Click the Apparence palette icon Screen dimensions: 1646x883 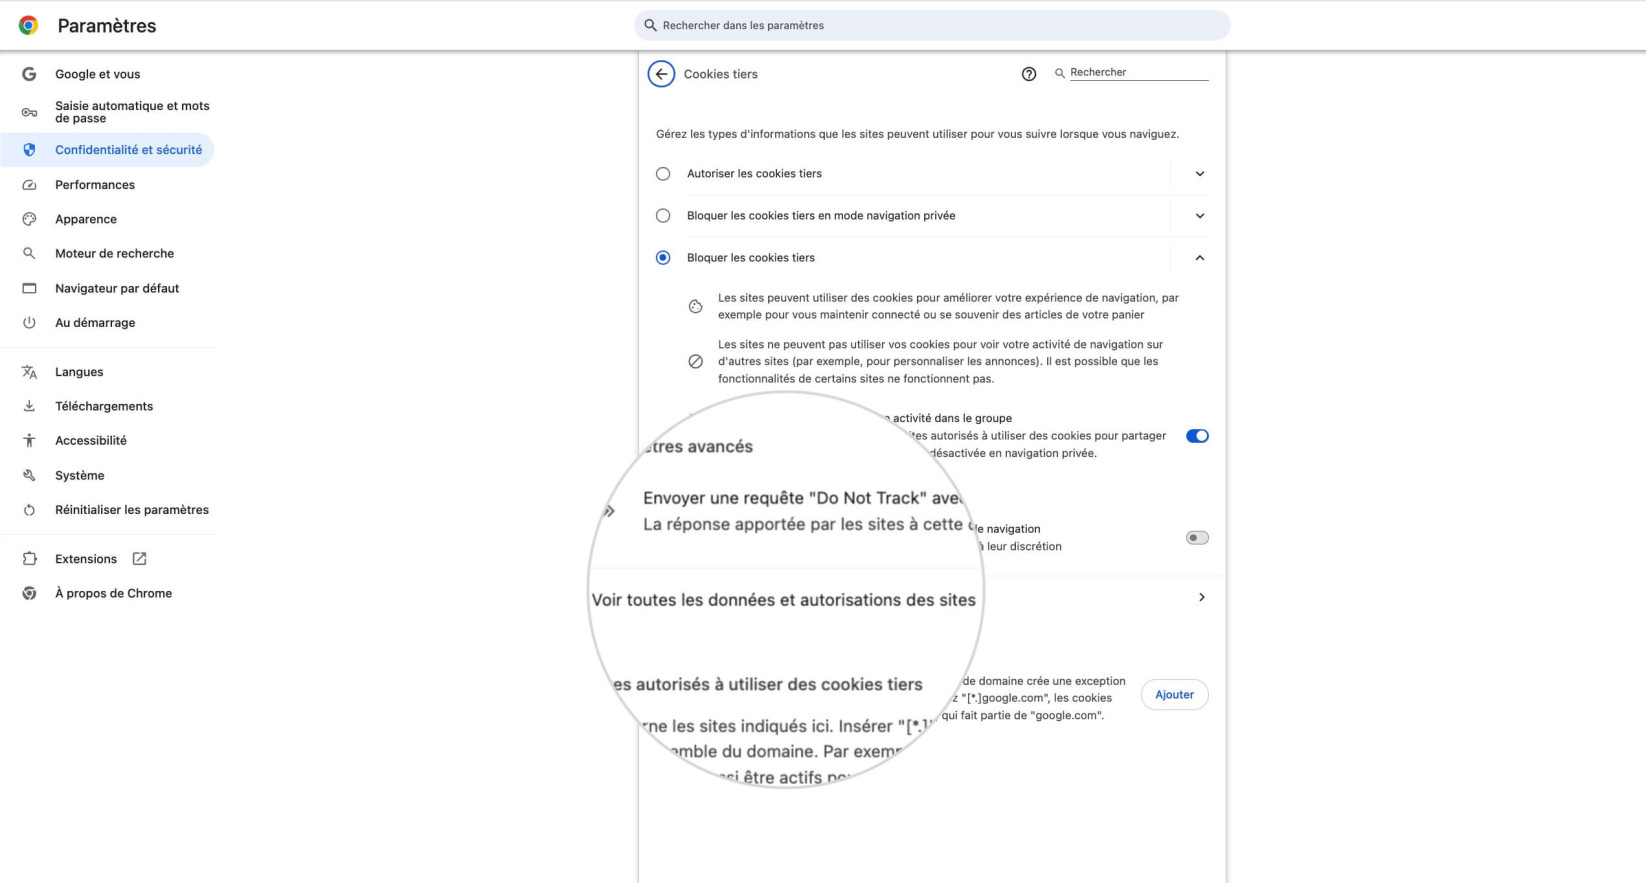click(x=29, y=219)
